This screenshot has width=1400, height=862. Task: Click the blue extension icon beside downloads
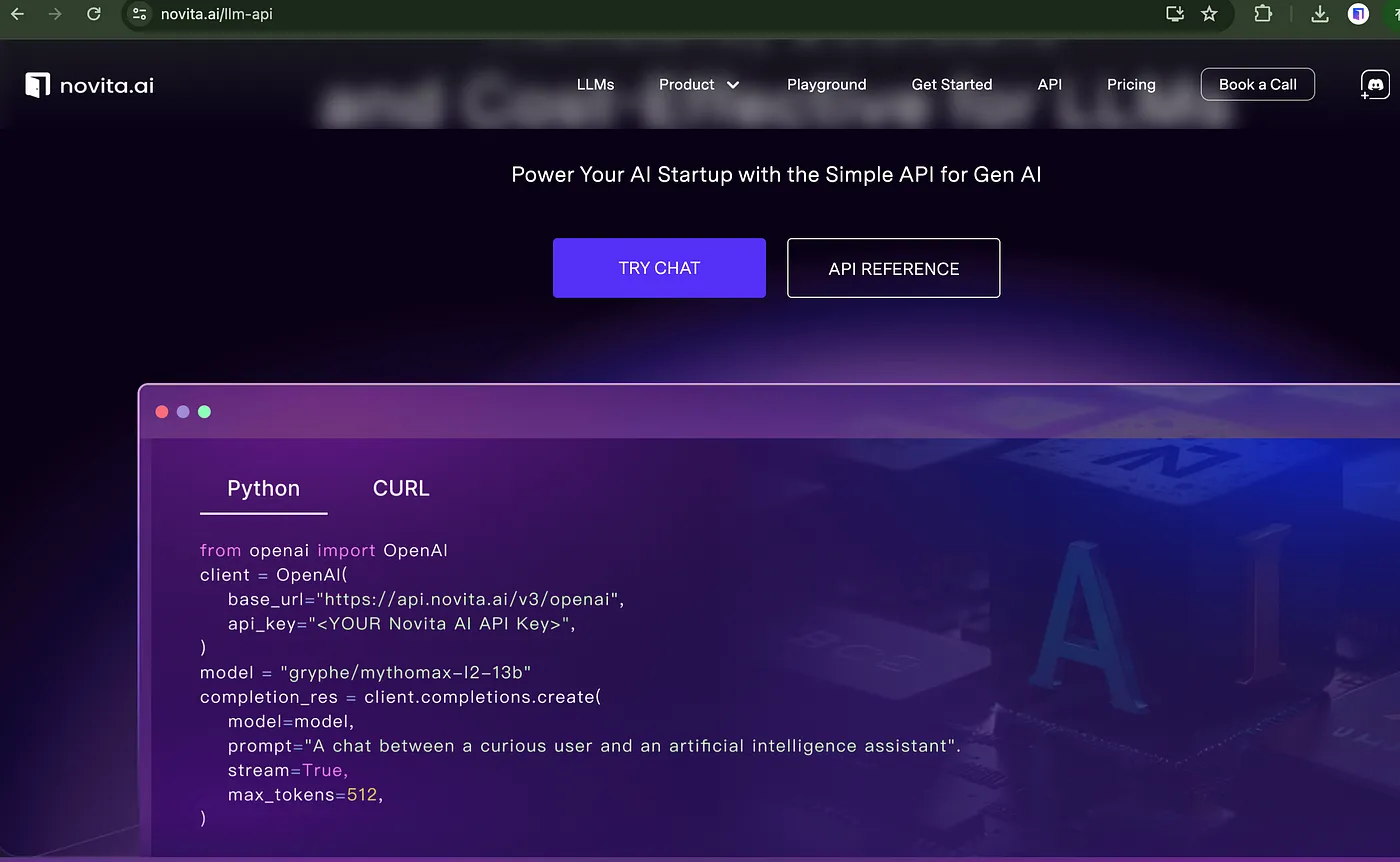tap(1358, 14)
